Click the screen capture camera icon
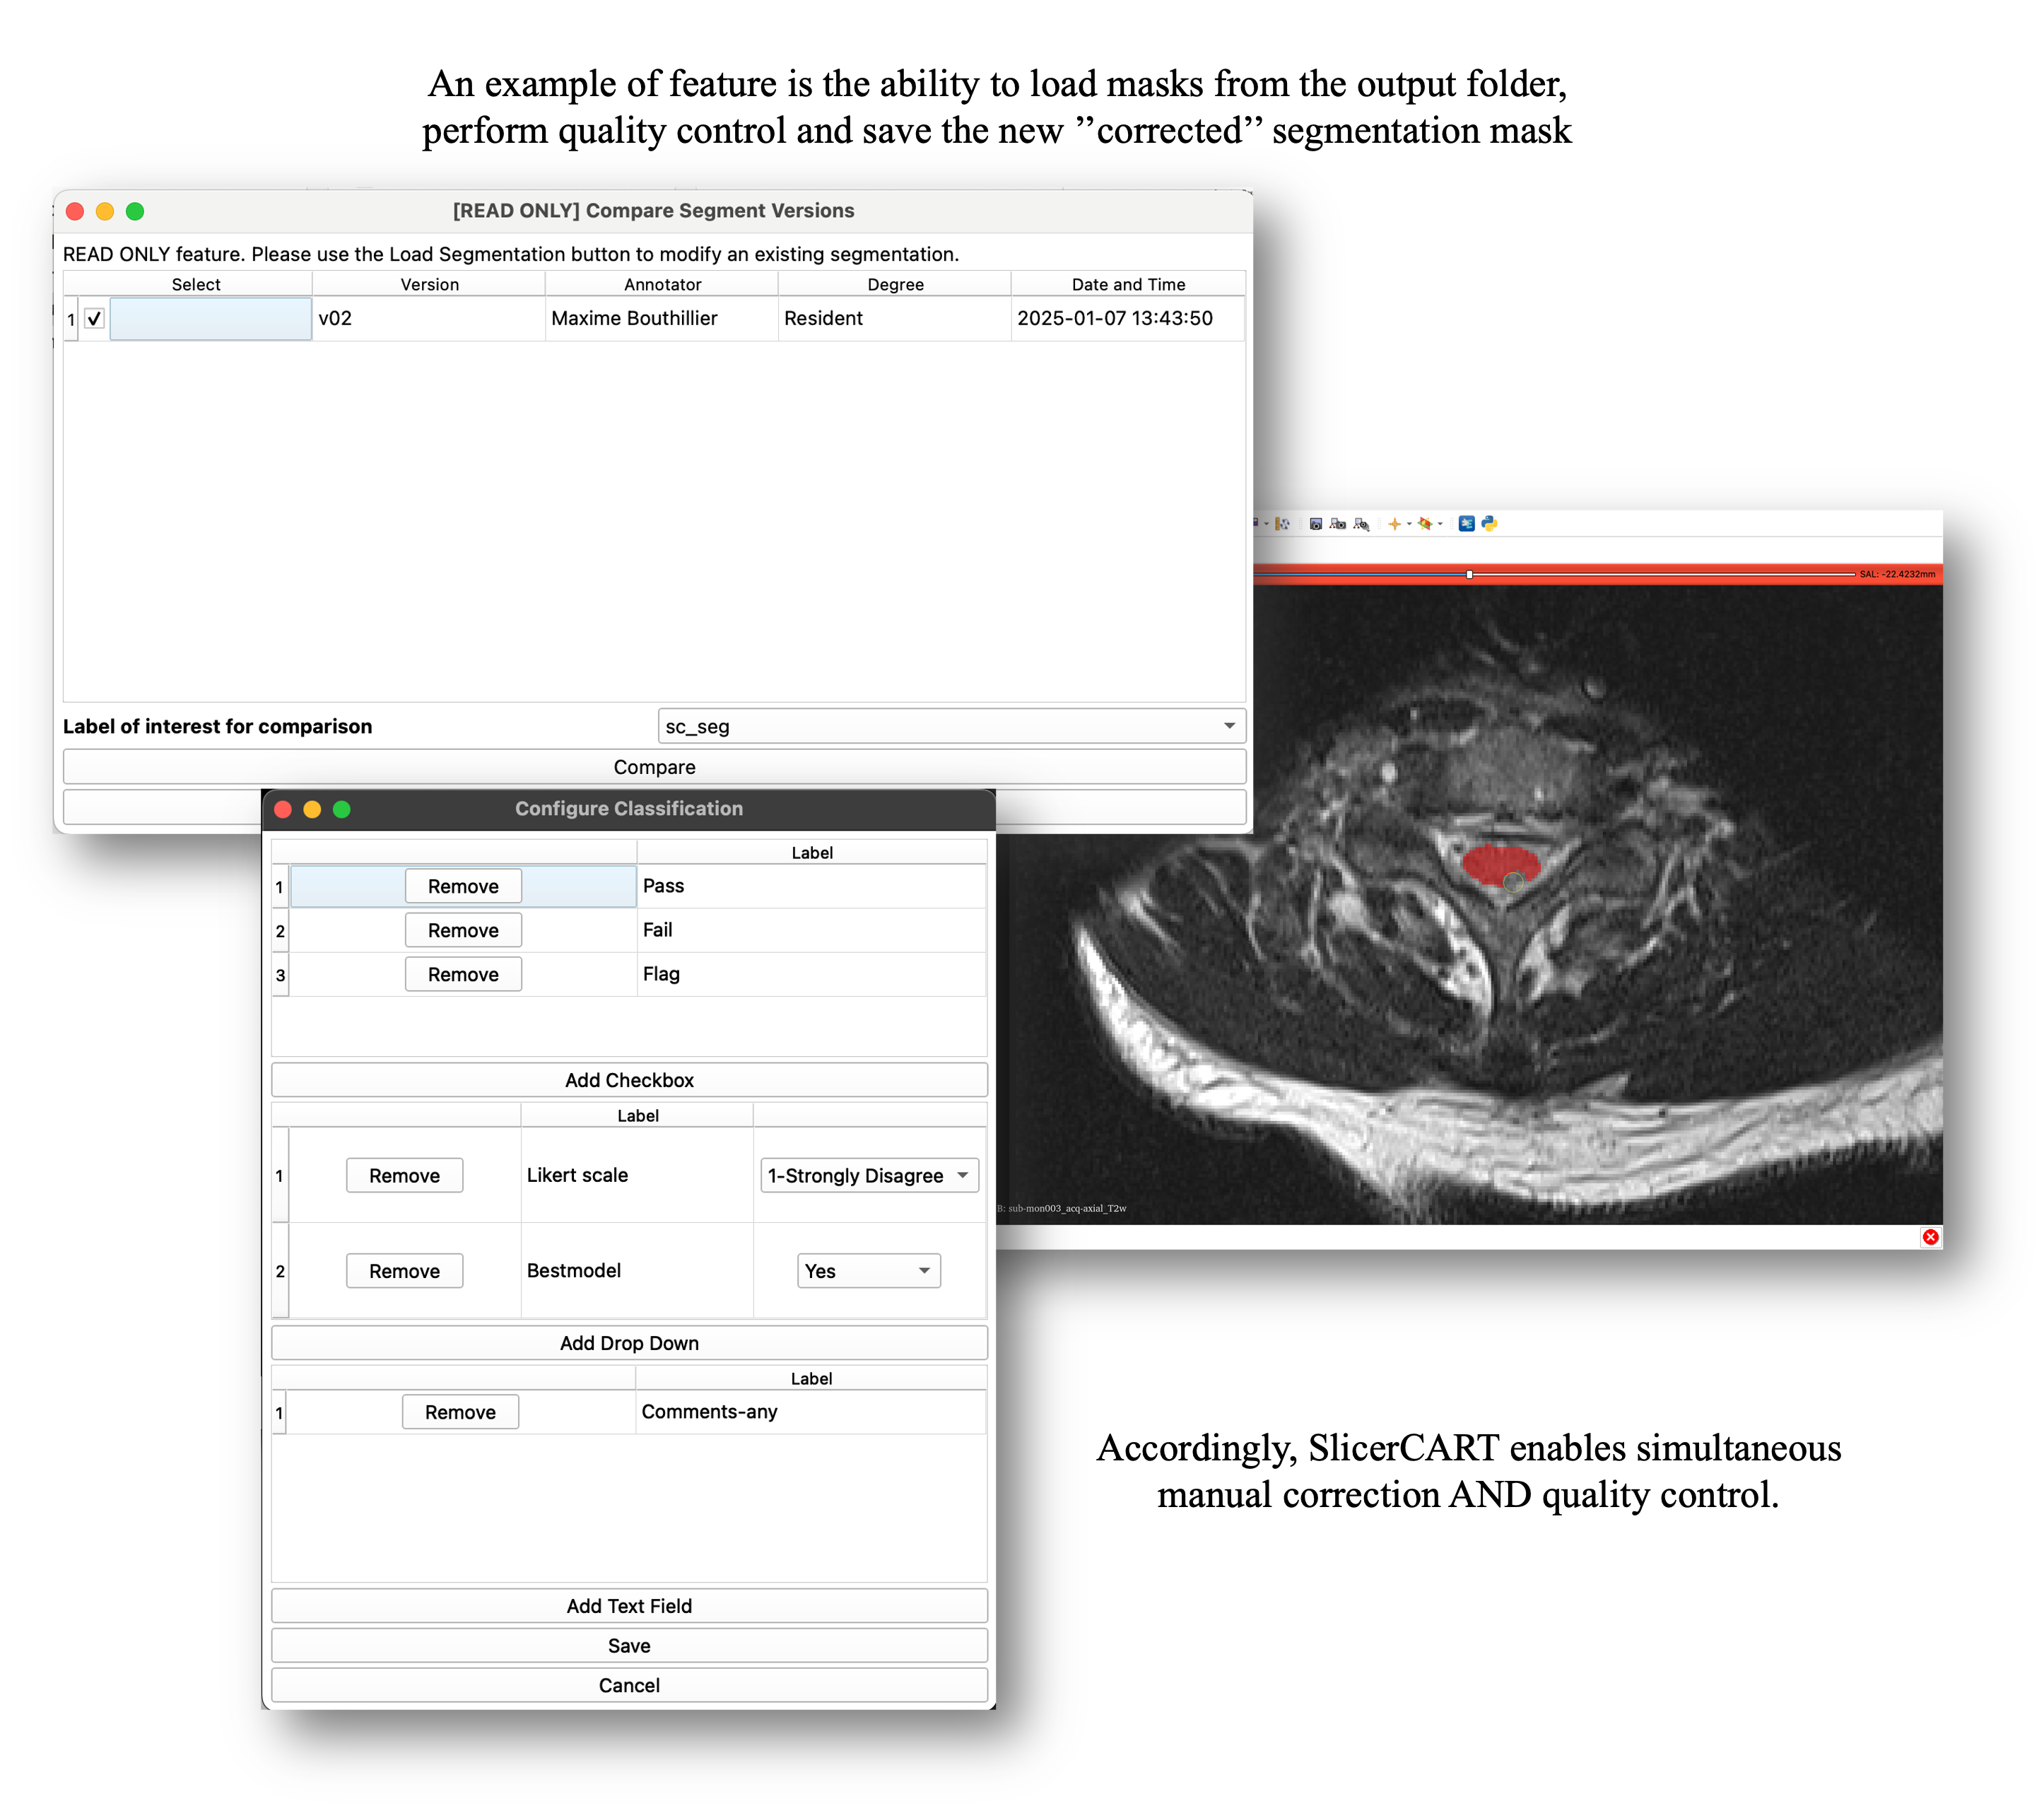Screen dimensions: 2044x1811 (x=1316, y=523)
